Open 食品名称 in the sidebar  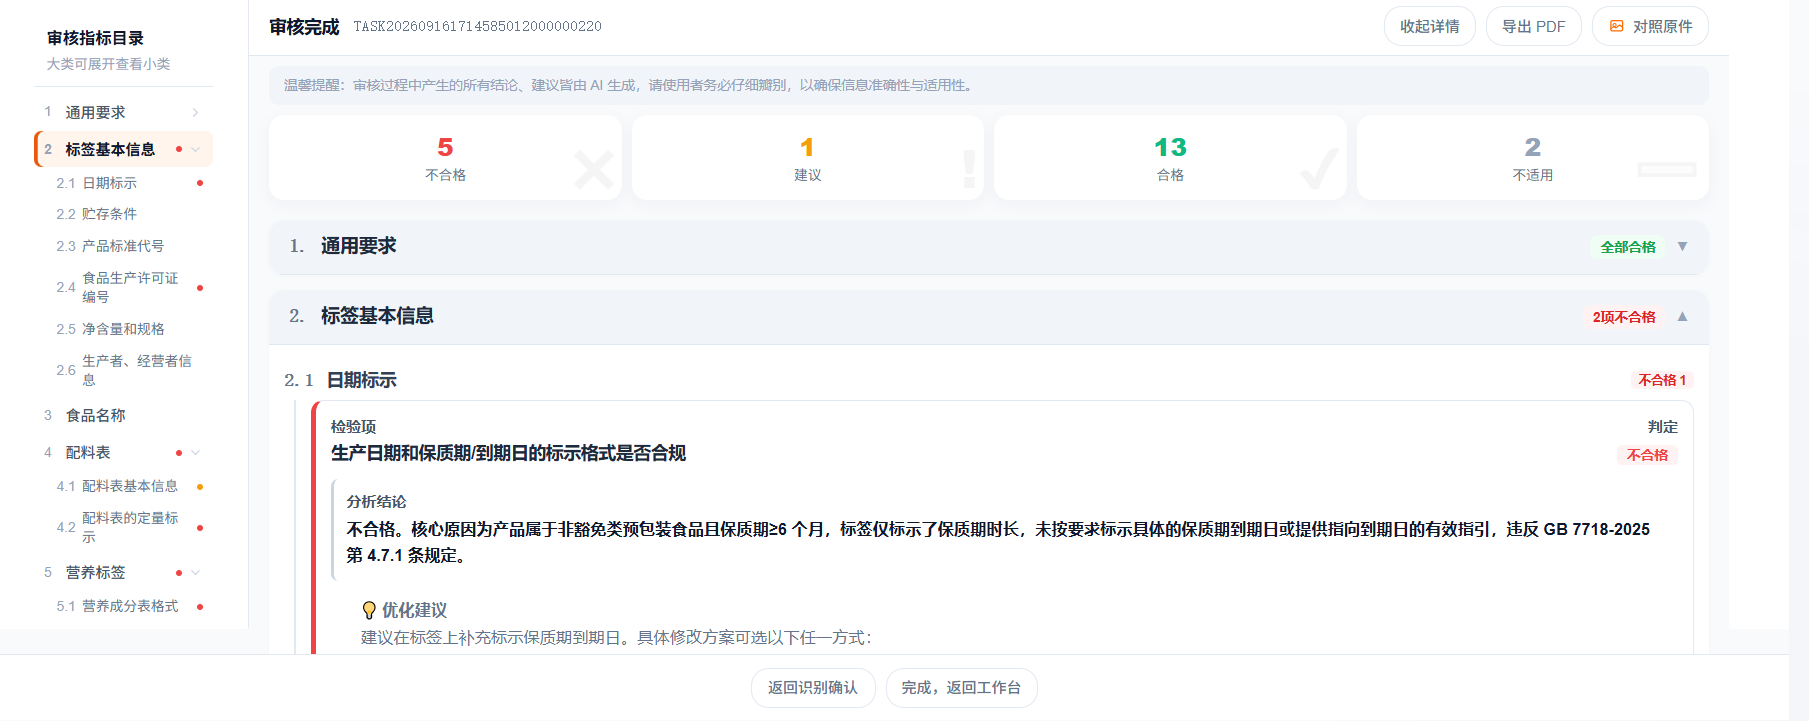124,415
